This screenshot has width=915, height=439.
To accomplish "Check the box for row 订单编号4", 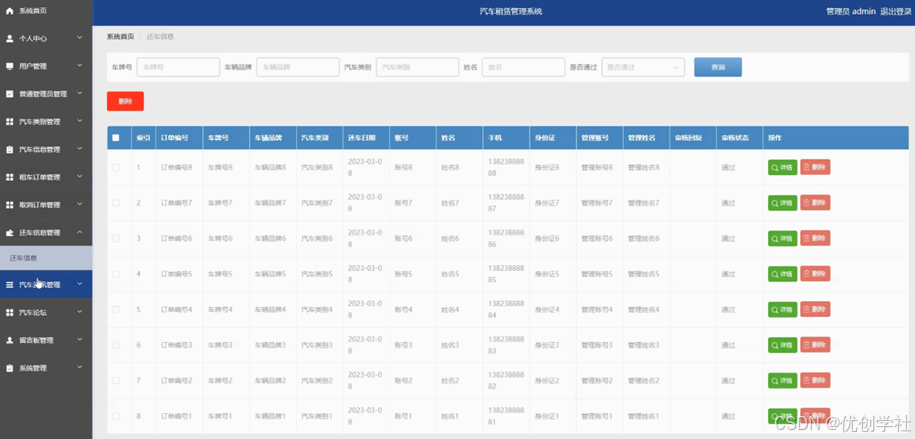I will (116, 310).
